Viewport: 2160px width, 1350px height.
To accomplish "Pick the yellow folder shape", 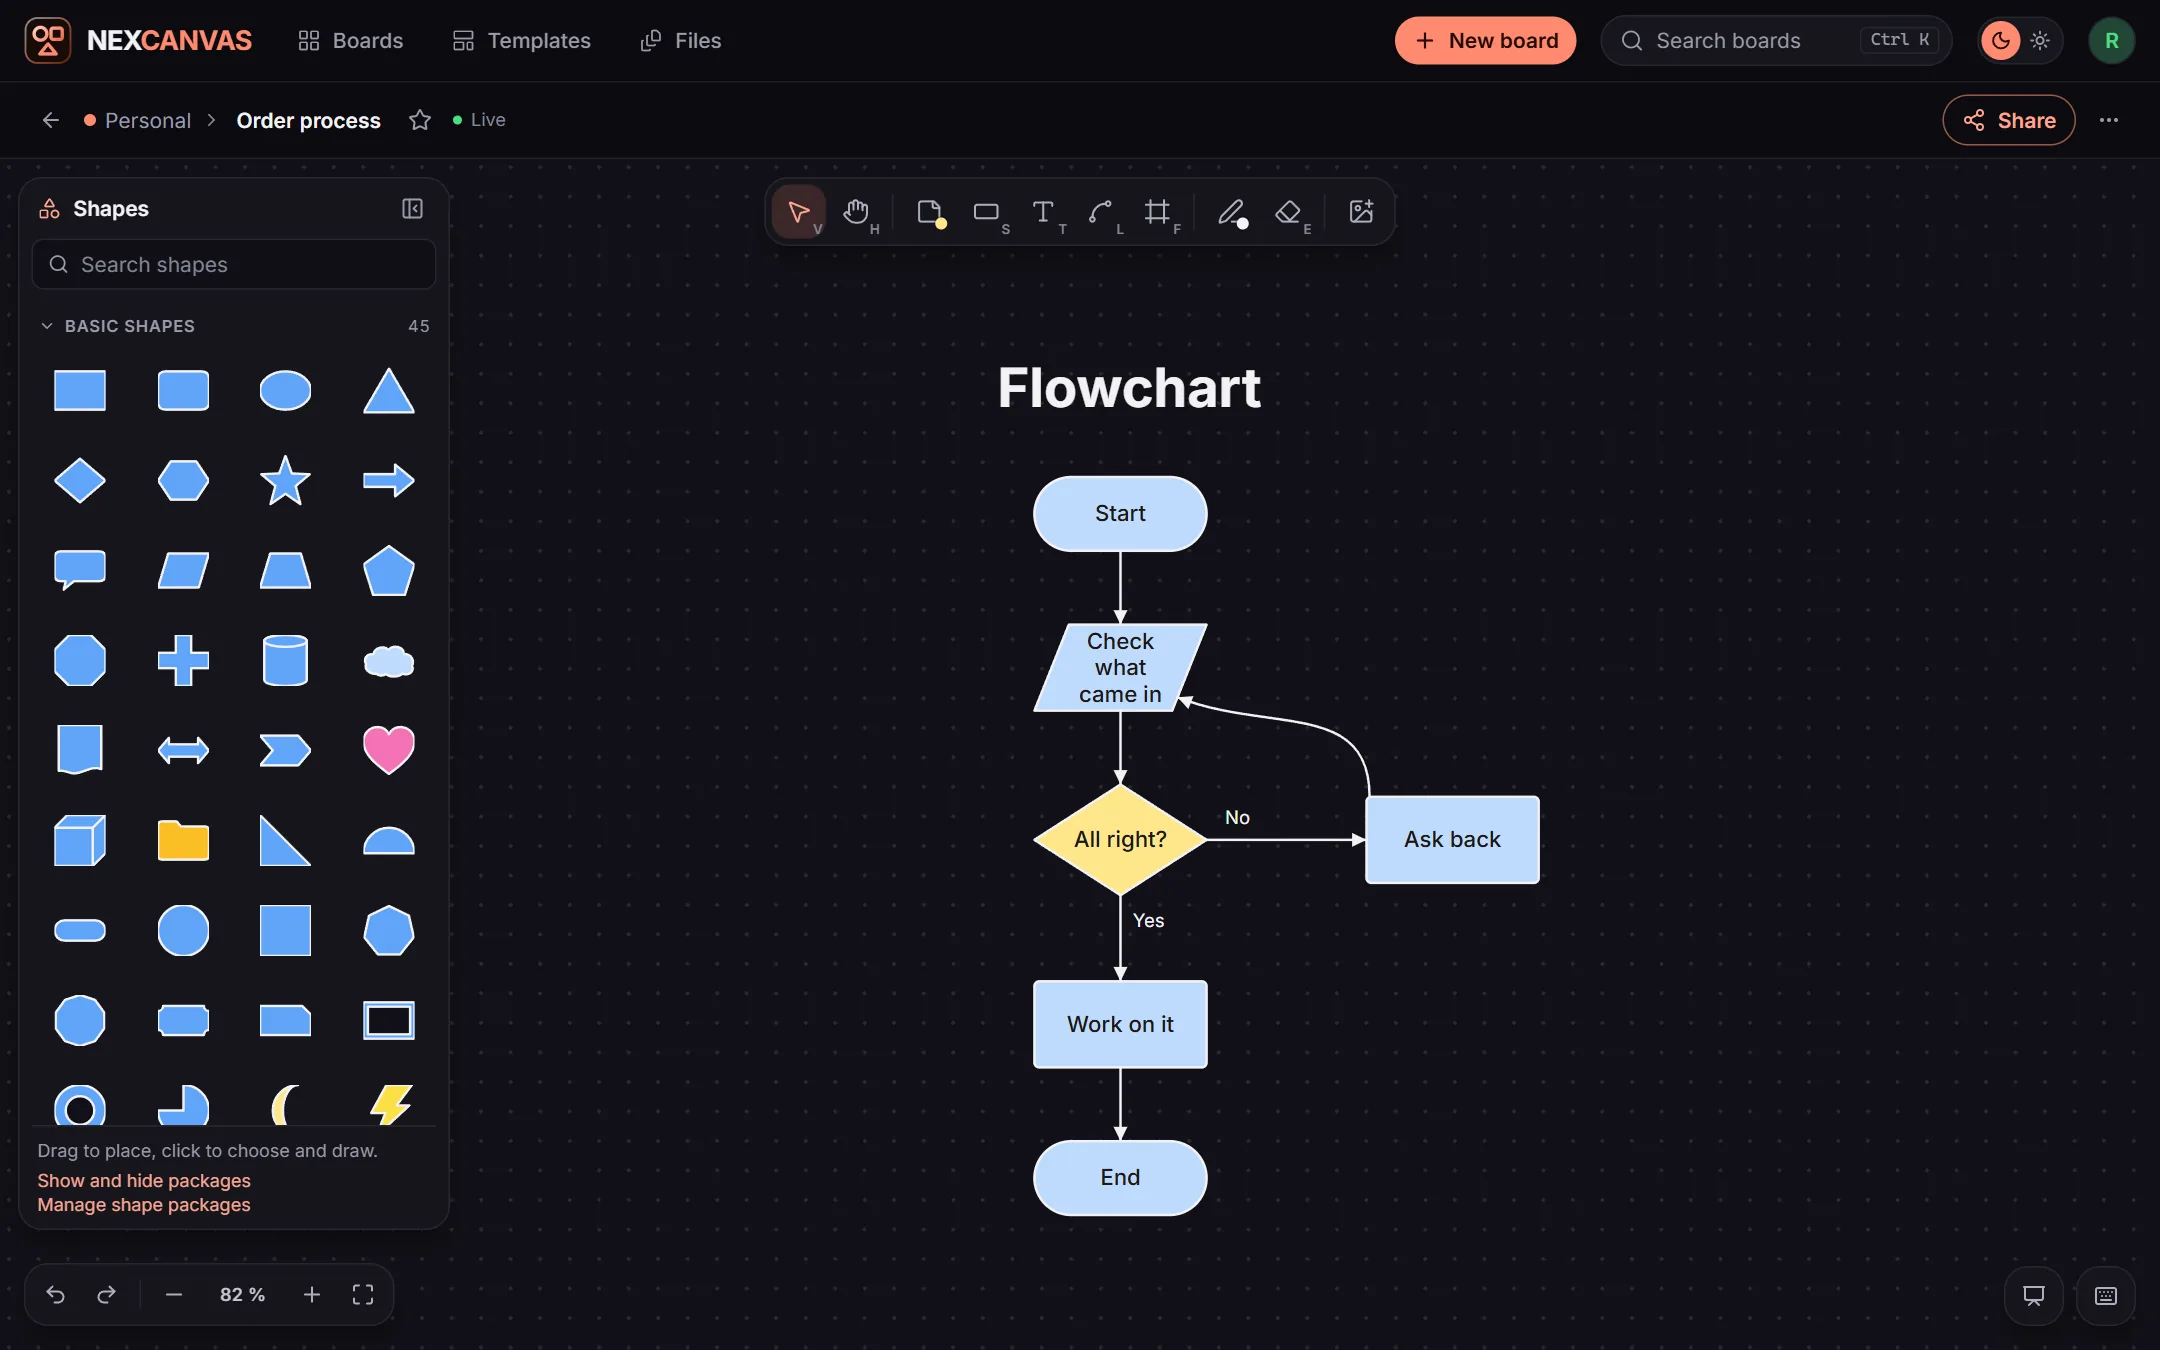I will tap(183, 840).
